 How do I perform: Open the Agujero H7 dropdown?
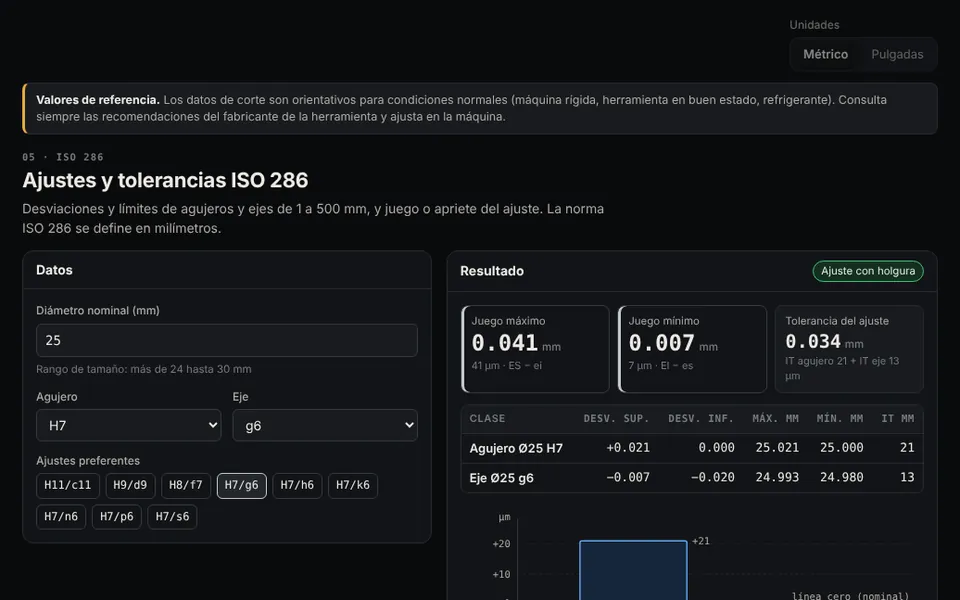pos(129,426)
